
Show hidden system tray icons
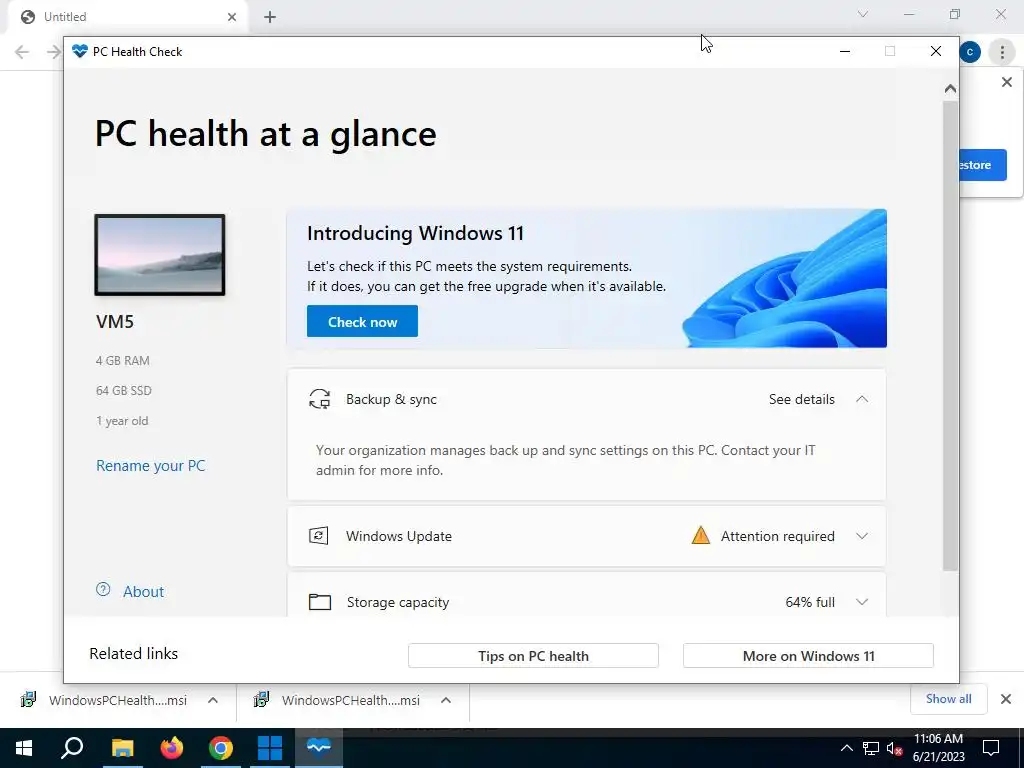[846, 748]
